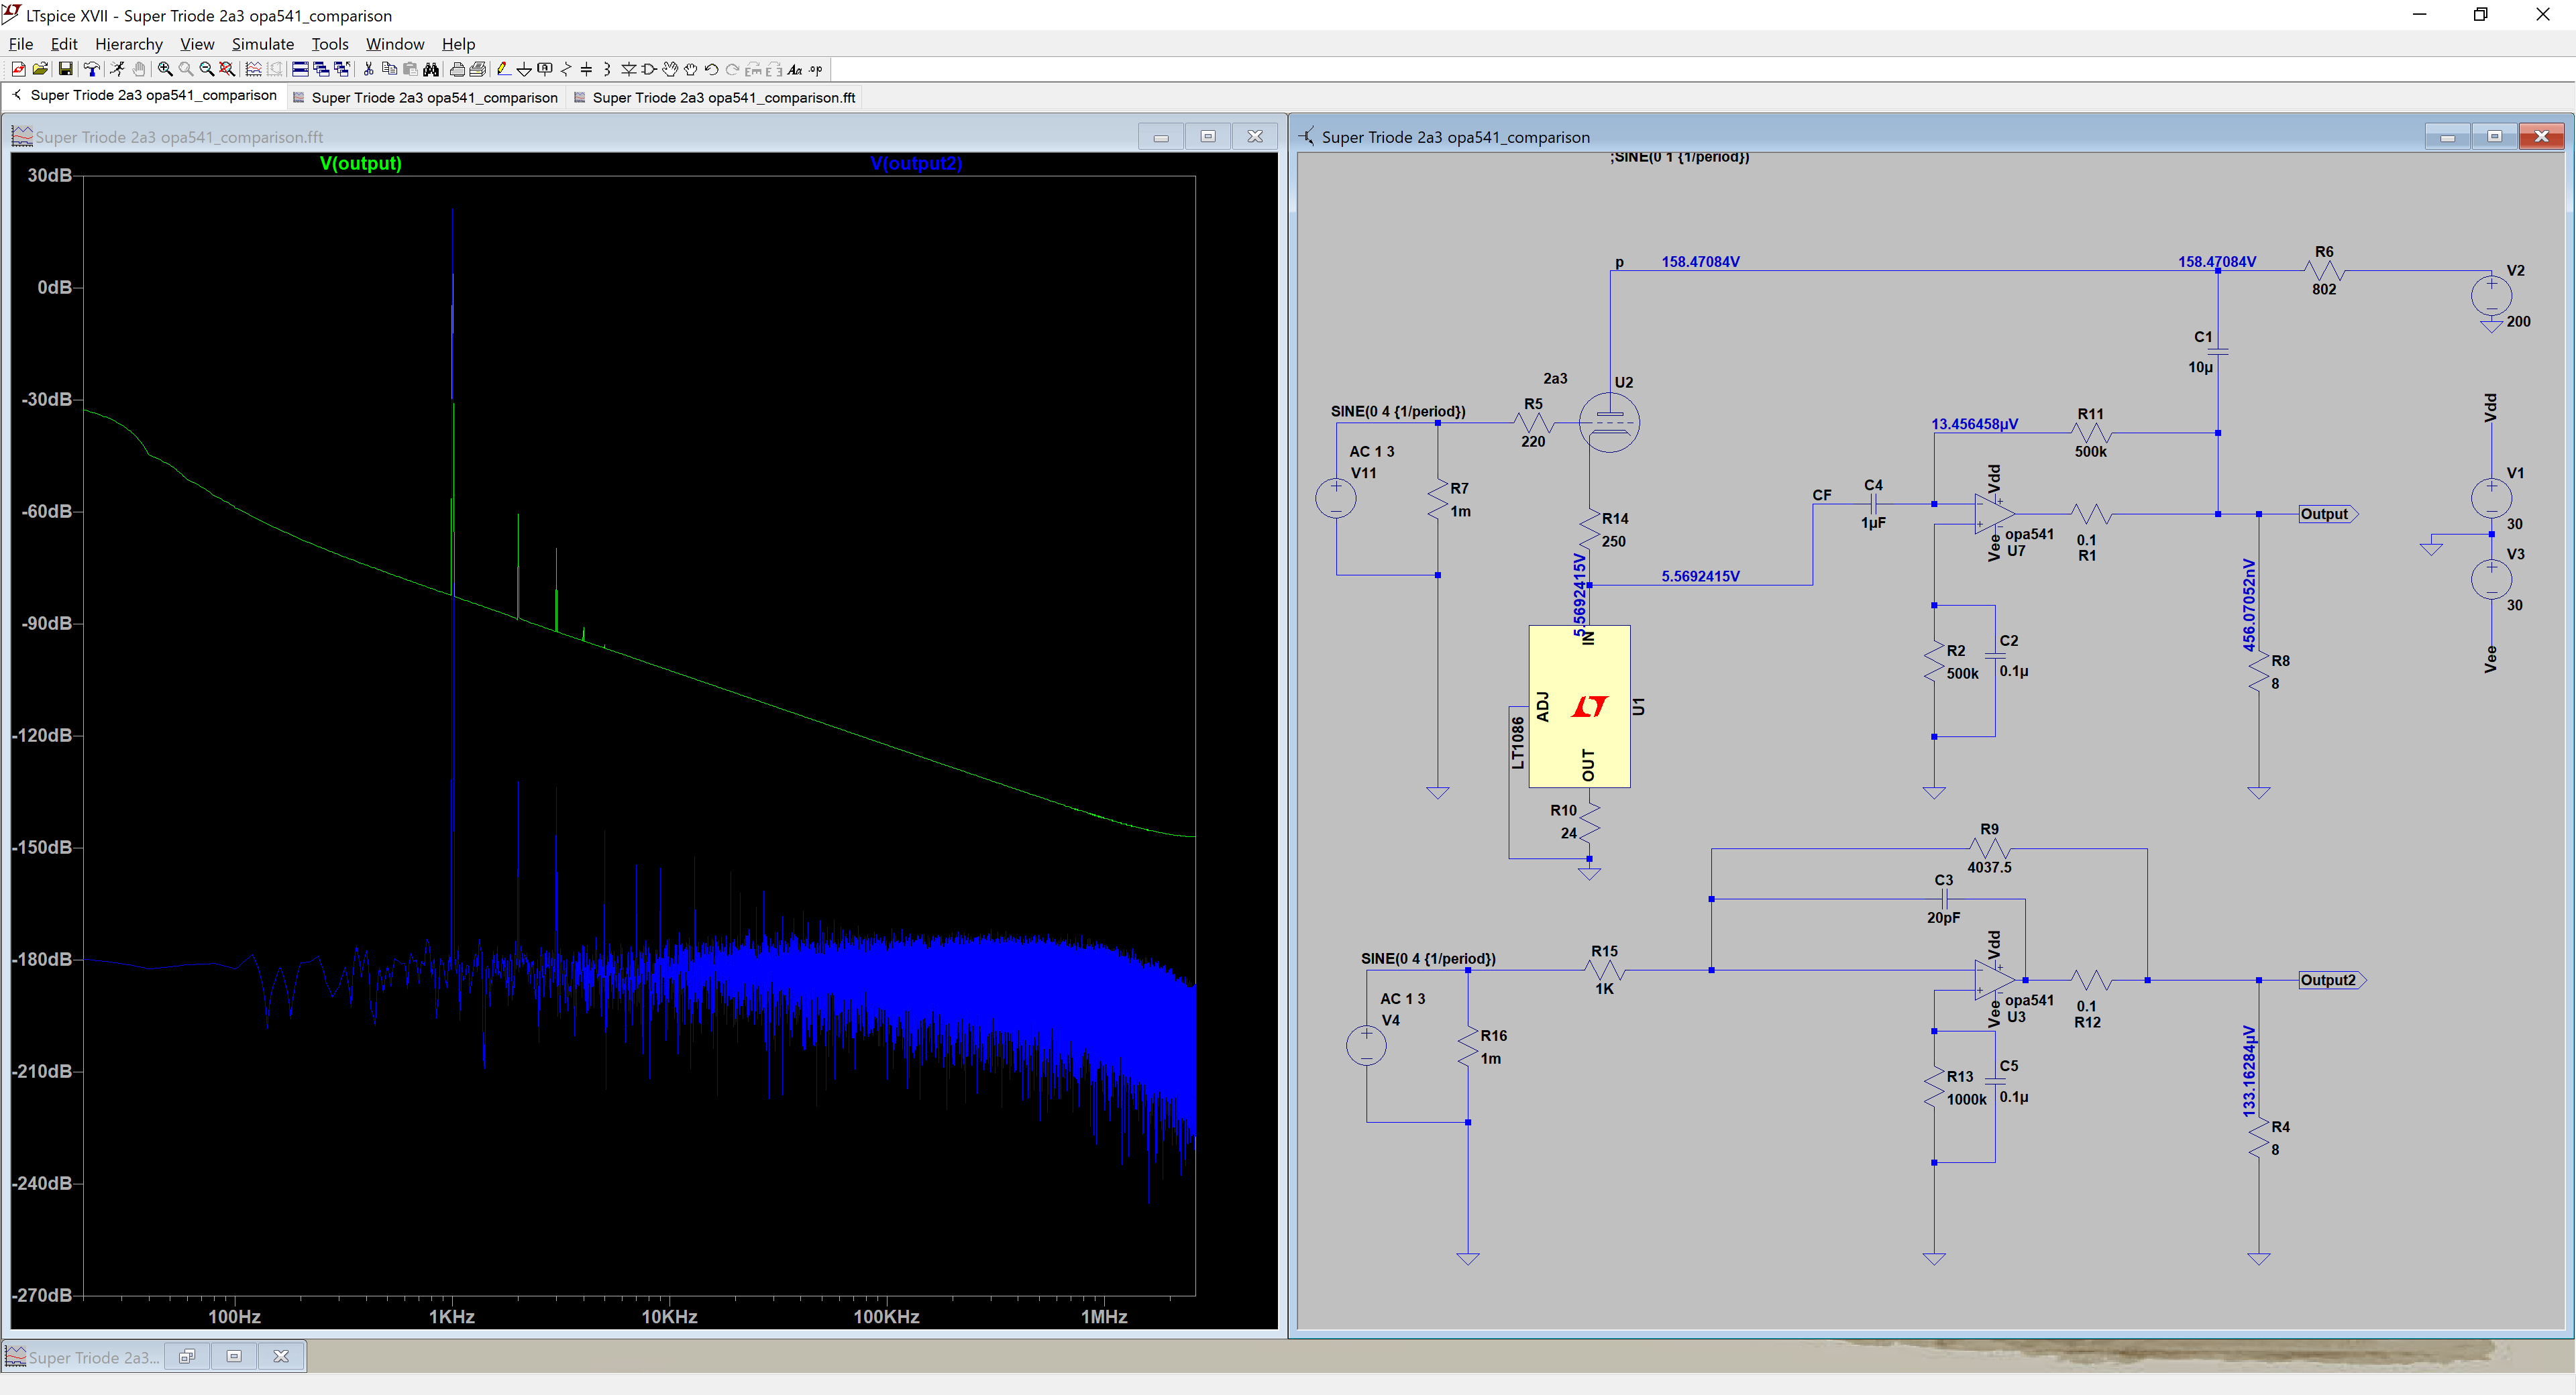The height and width of the screenshot is (1395, 2576).
Task: Open the Window menu
Action: pos(395,44)
